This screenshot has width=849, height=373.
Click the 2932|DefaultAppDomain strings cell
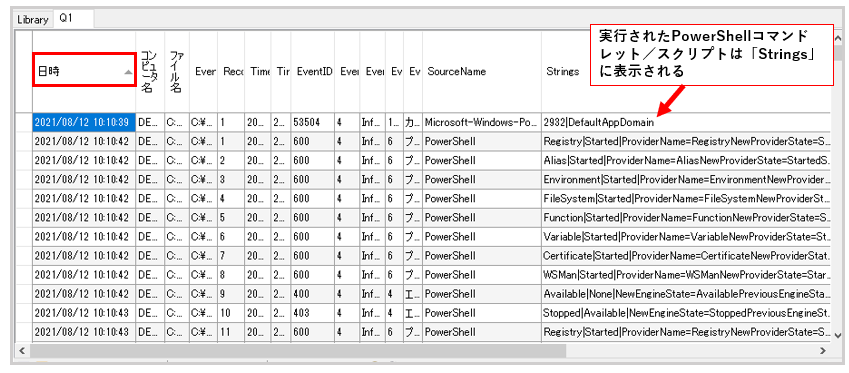click(x=686, y=122)
